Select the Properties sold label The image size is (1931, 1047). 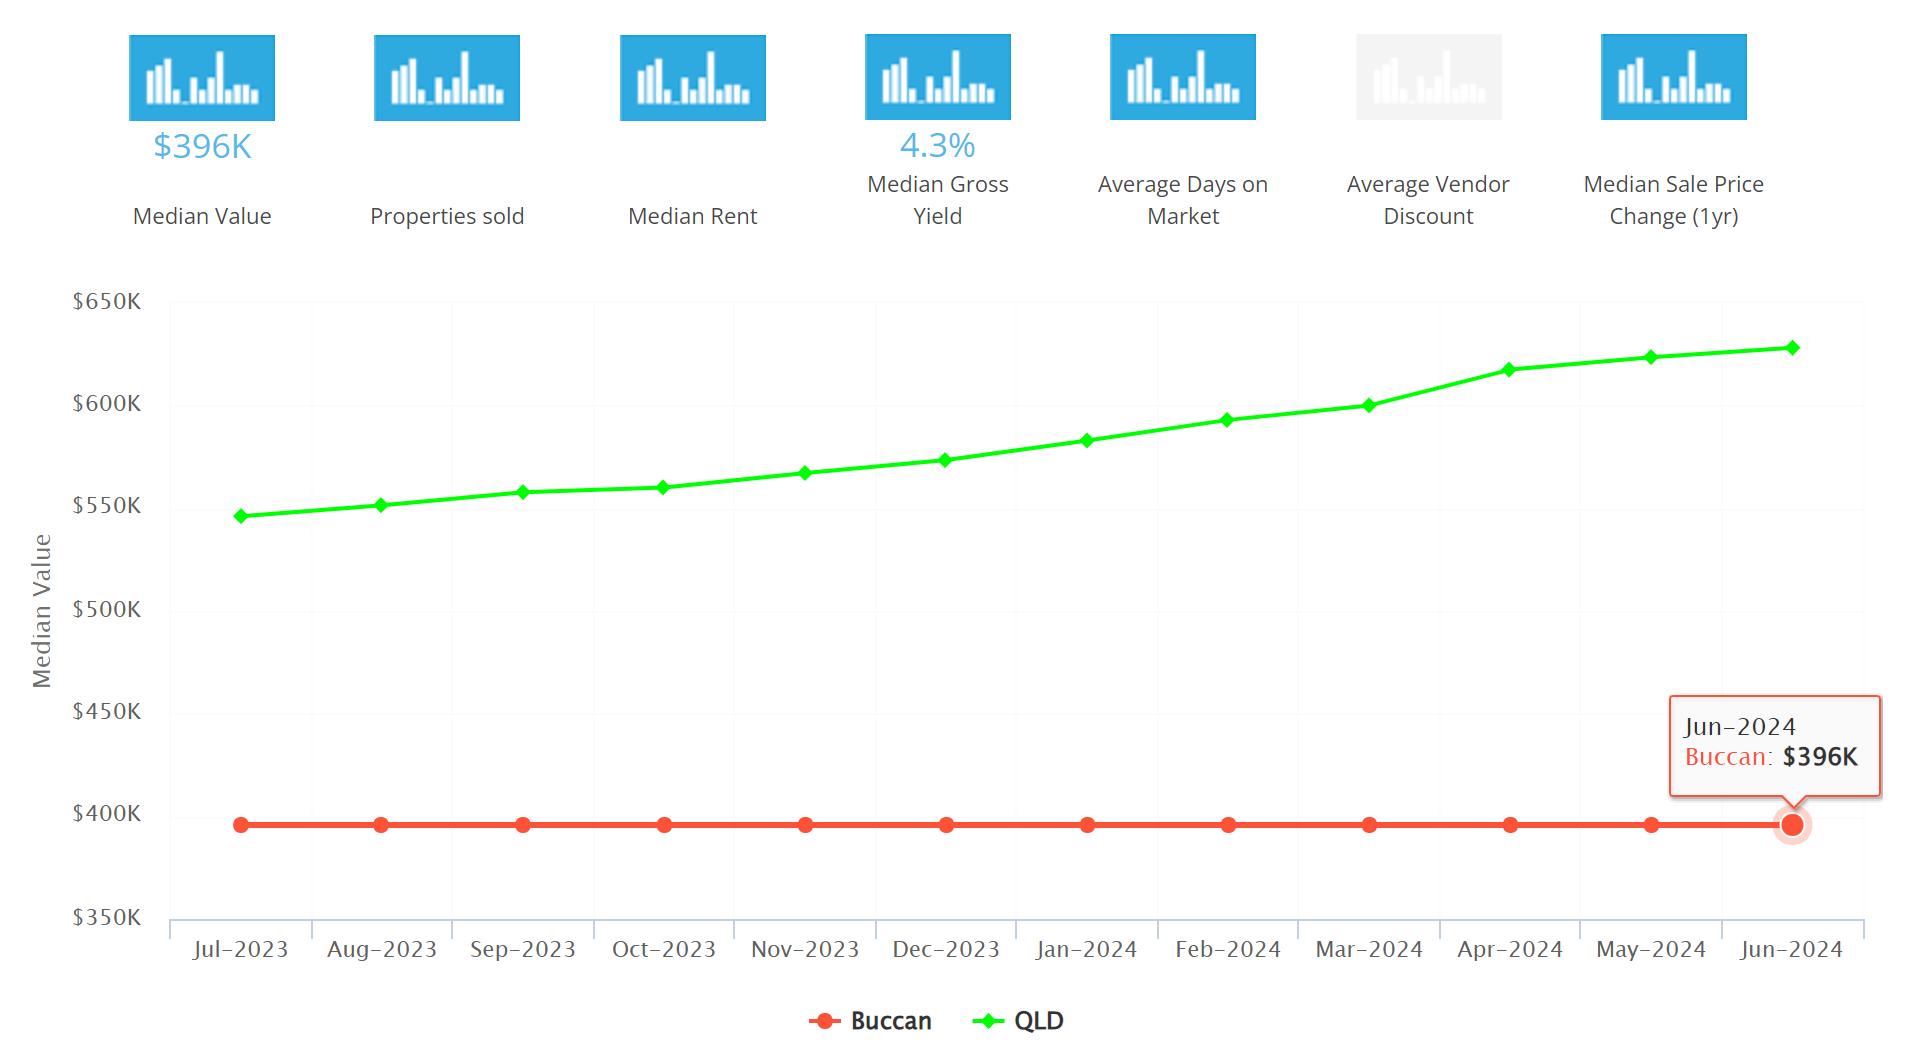(x=447, y=216)
